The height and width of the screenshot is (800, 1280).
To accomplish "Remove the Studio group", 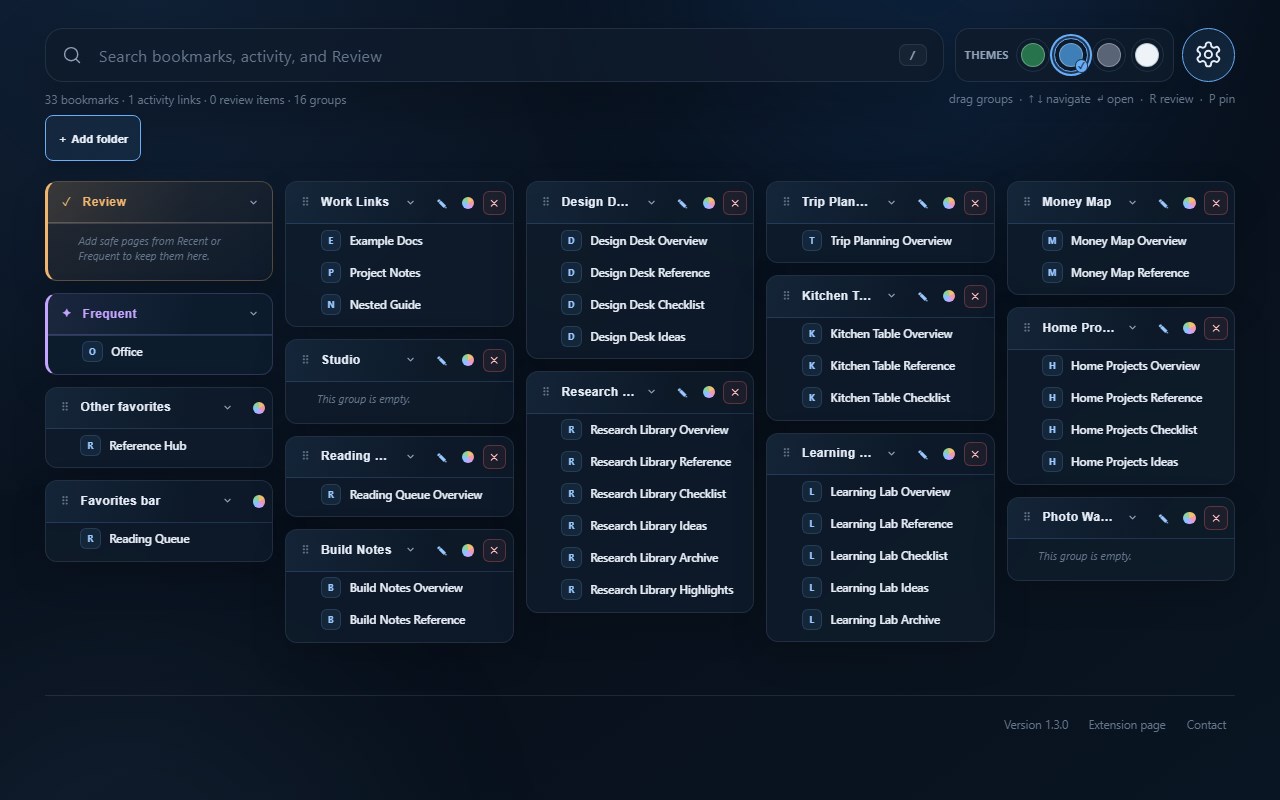I will coord(494,360).
